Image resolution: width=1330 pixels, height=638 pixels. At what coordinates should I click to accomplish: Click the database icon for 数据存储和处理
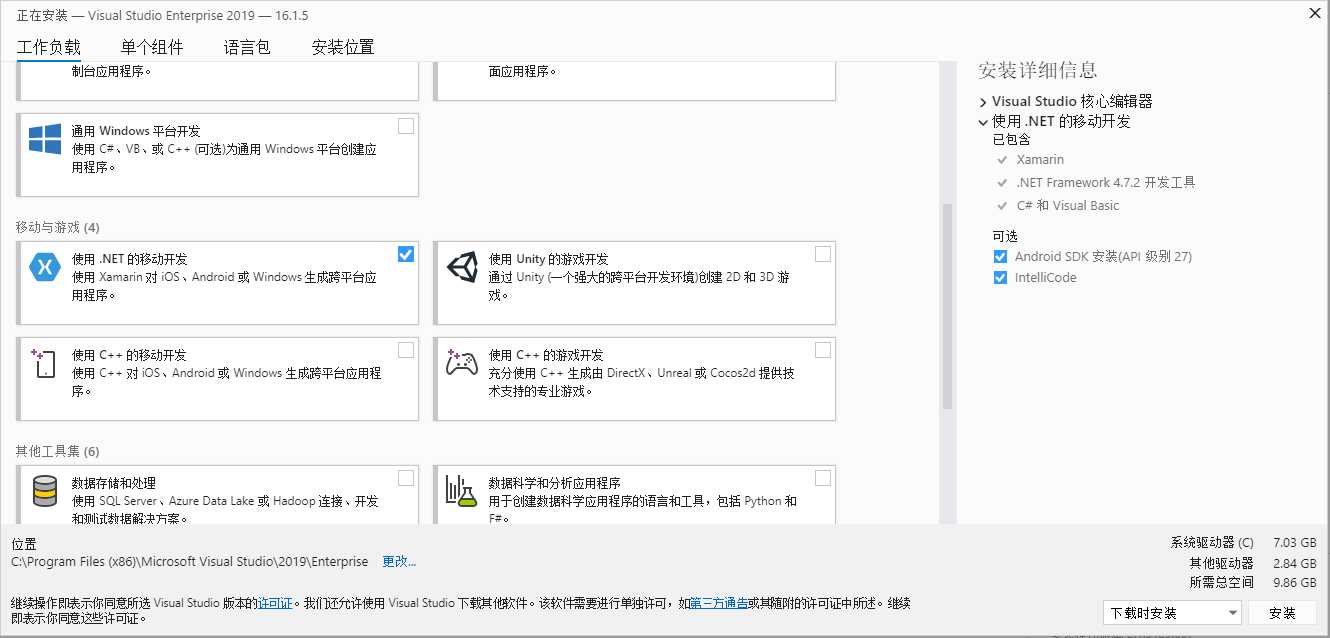[x=45, y=491]
